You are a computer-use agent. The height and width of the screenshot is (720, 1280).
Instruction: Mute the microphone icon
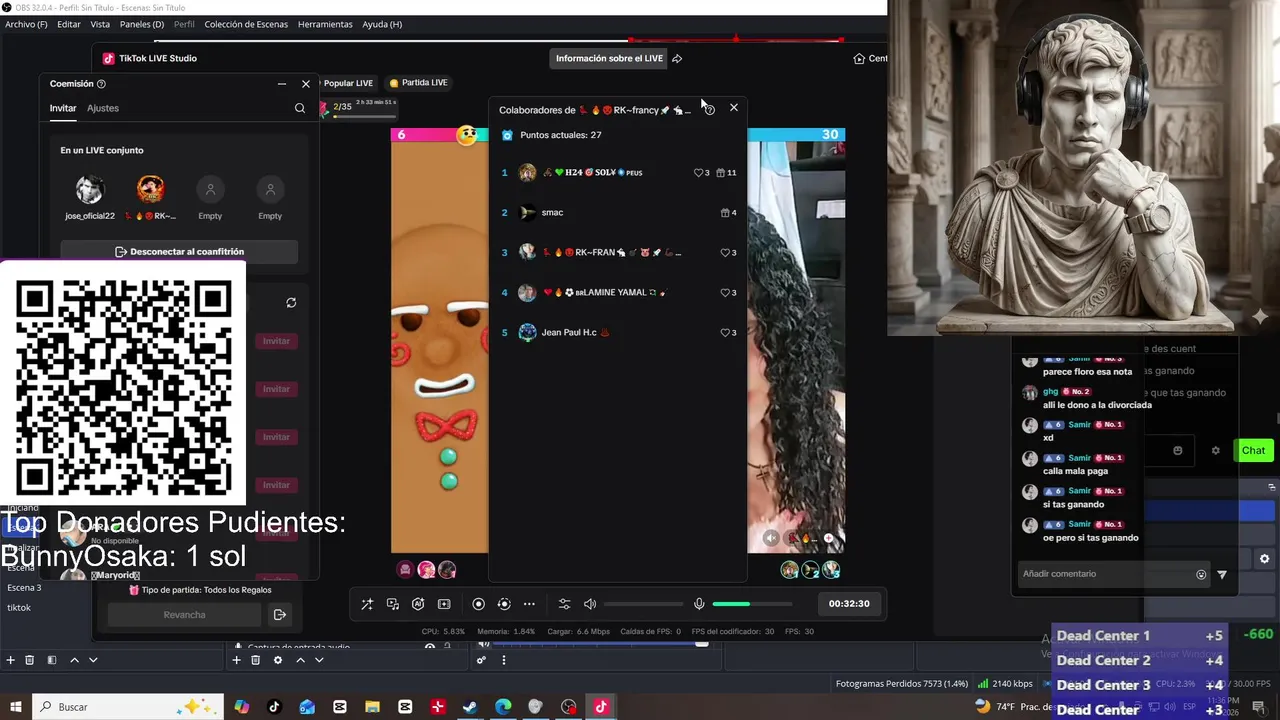699,604
